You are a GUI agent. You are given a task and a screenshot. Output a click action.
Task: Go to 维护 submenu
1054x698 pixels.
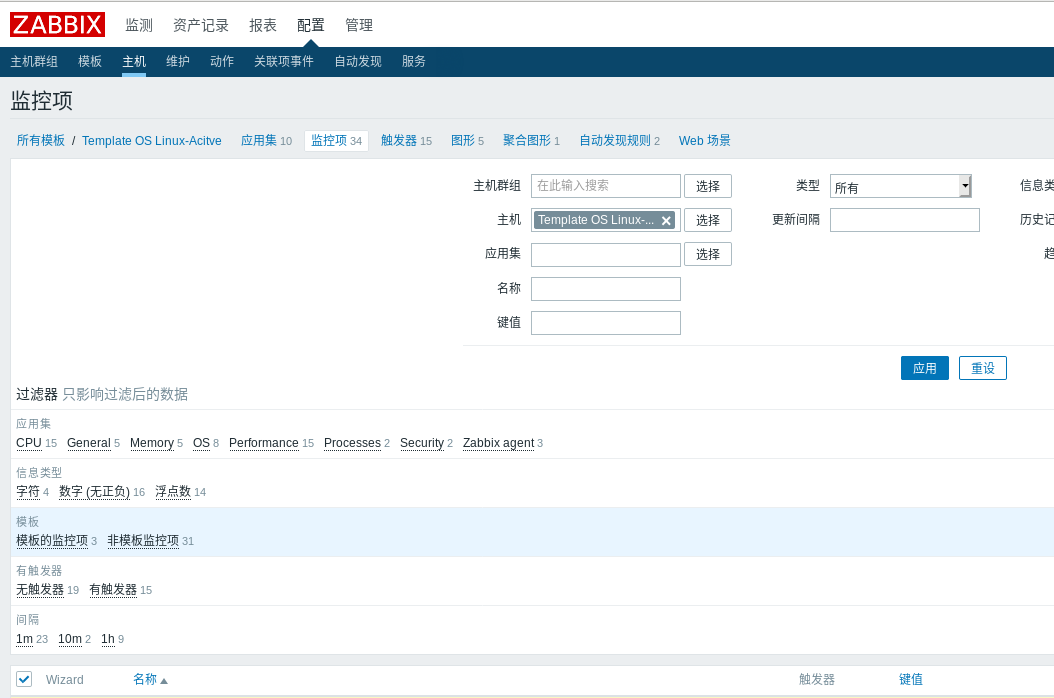coord(178,61)
